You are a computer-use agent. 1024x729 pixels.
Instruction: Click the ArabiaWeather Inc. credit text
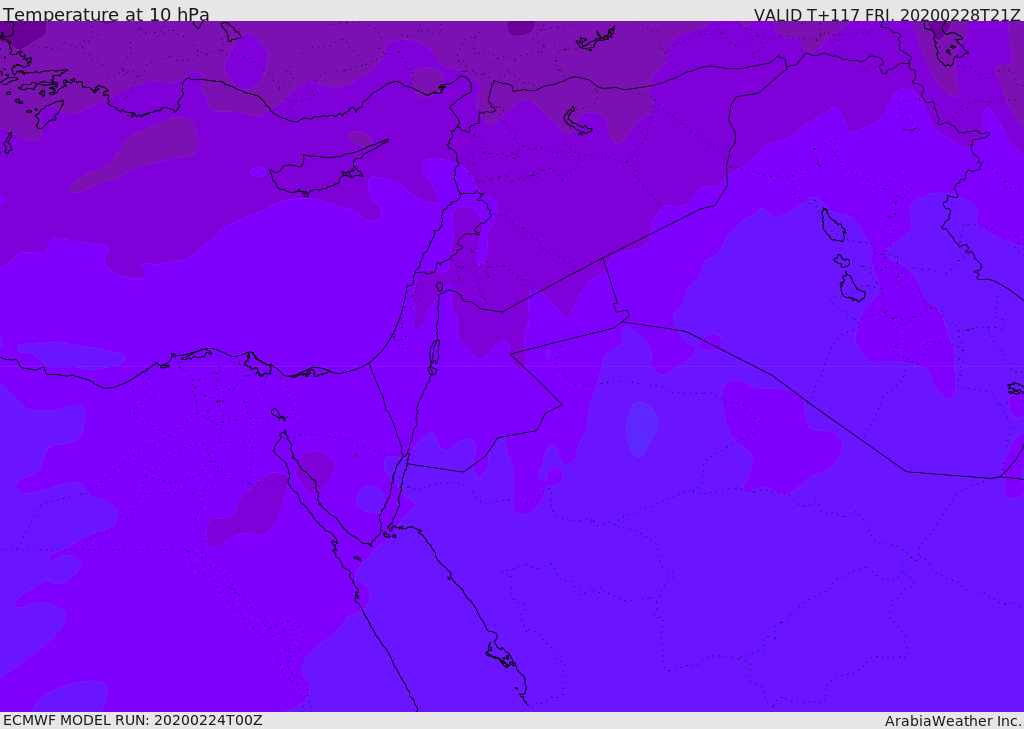click(x=953, y=721)
